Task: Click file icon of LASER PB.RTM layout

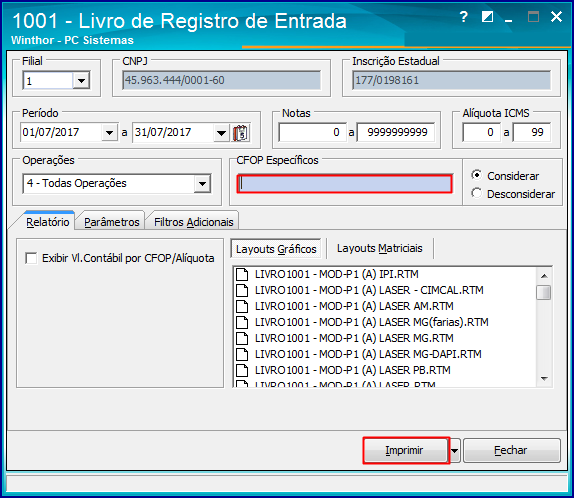Action: pos(242,370)
